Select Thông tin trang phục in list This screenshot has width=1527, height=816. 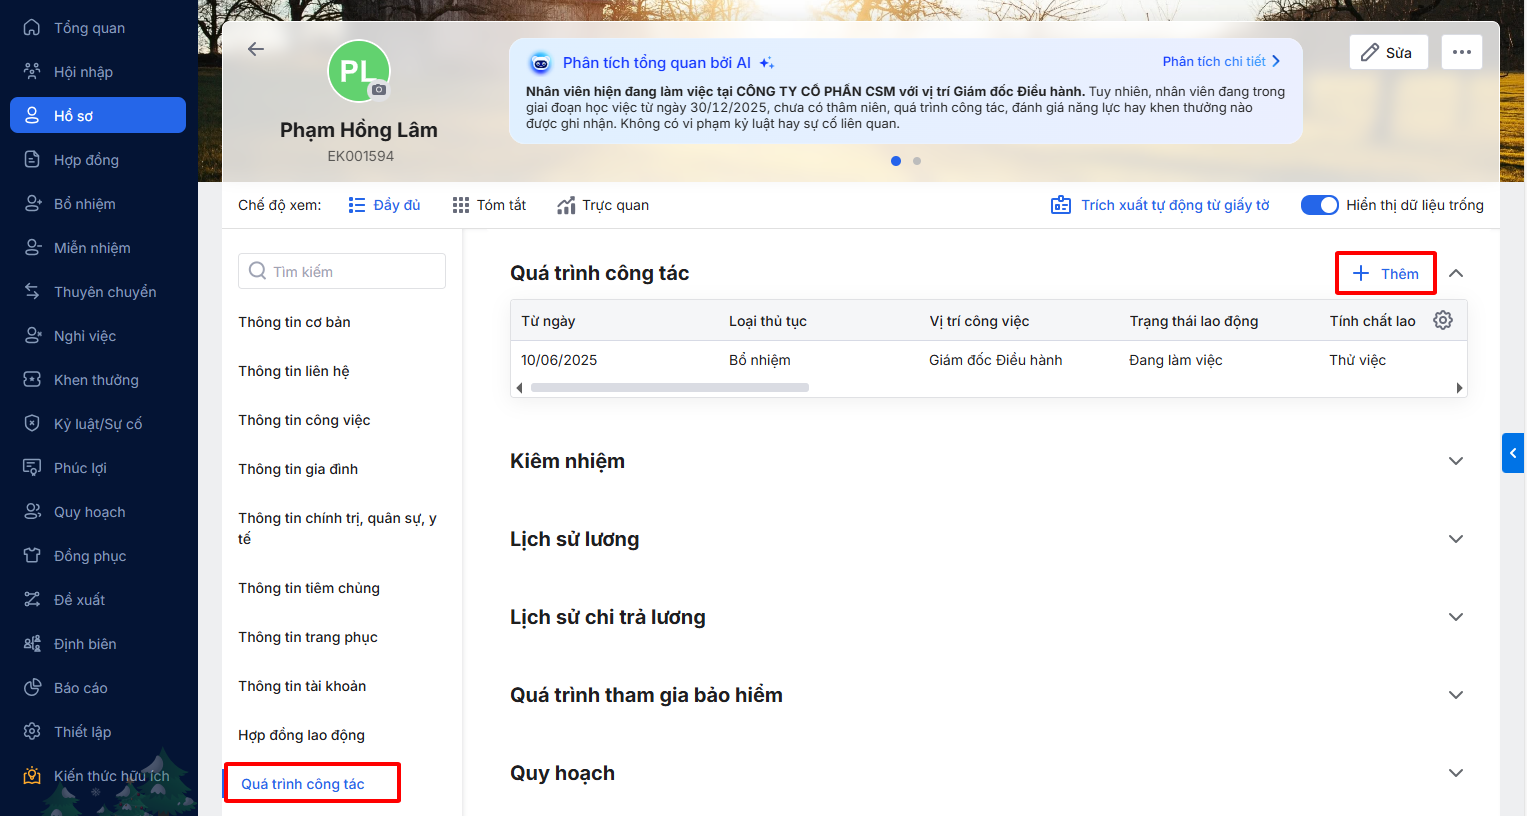pos(308,637)
